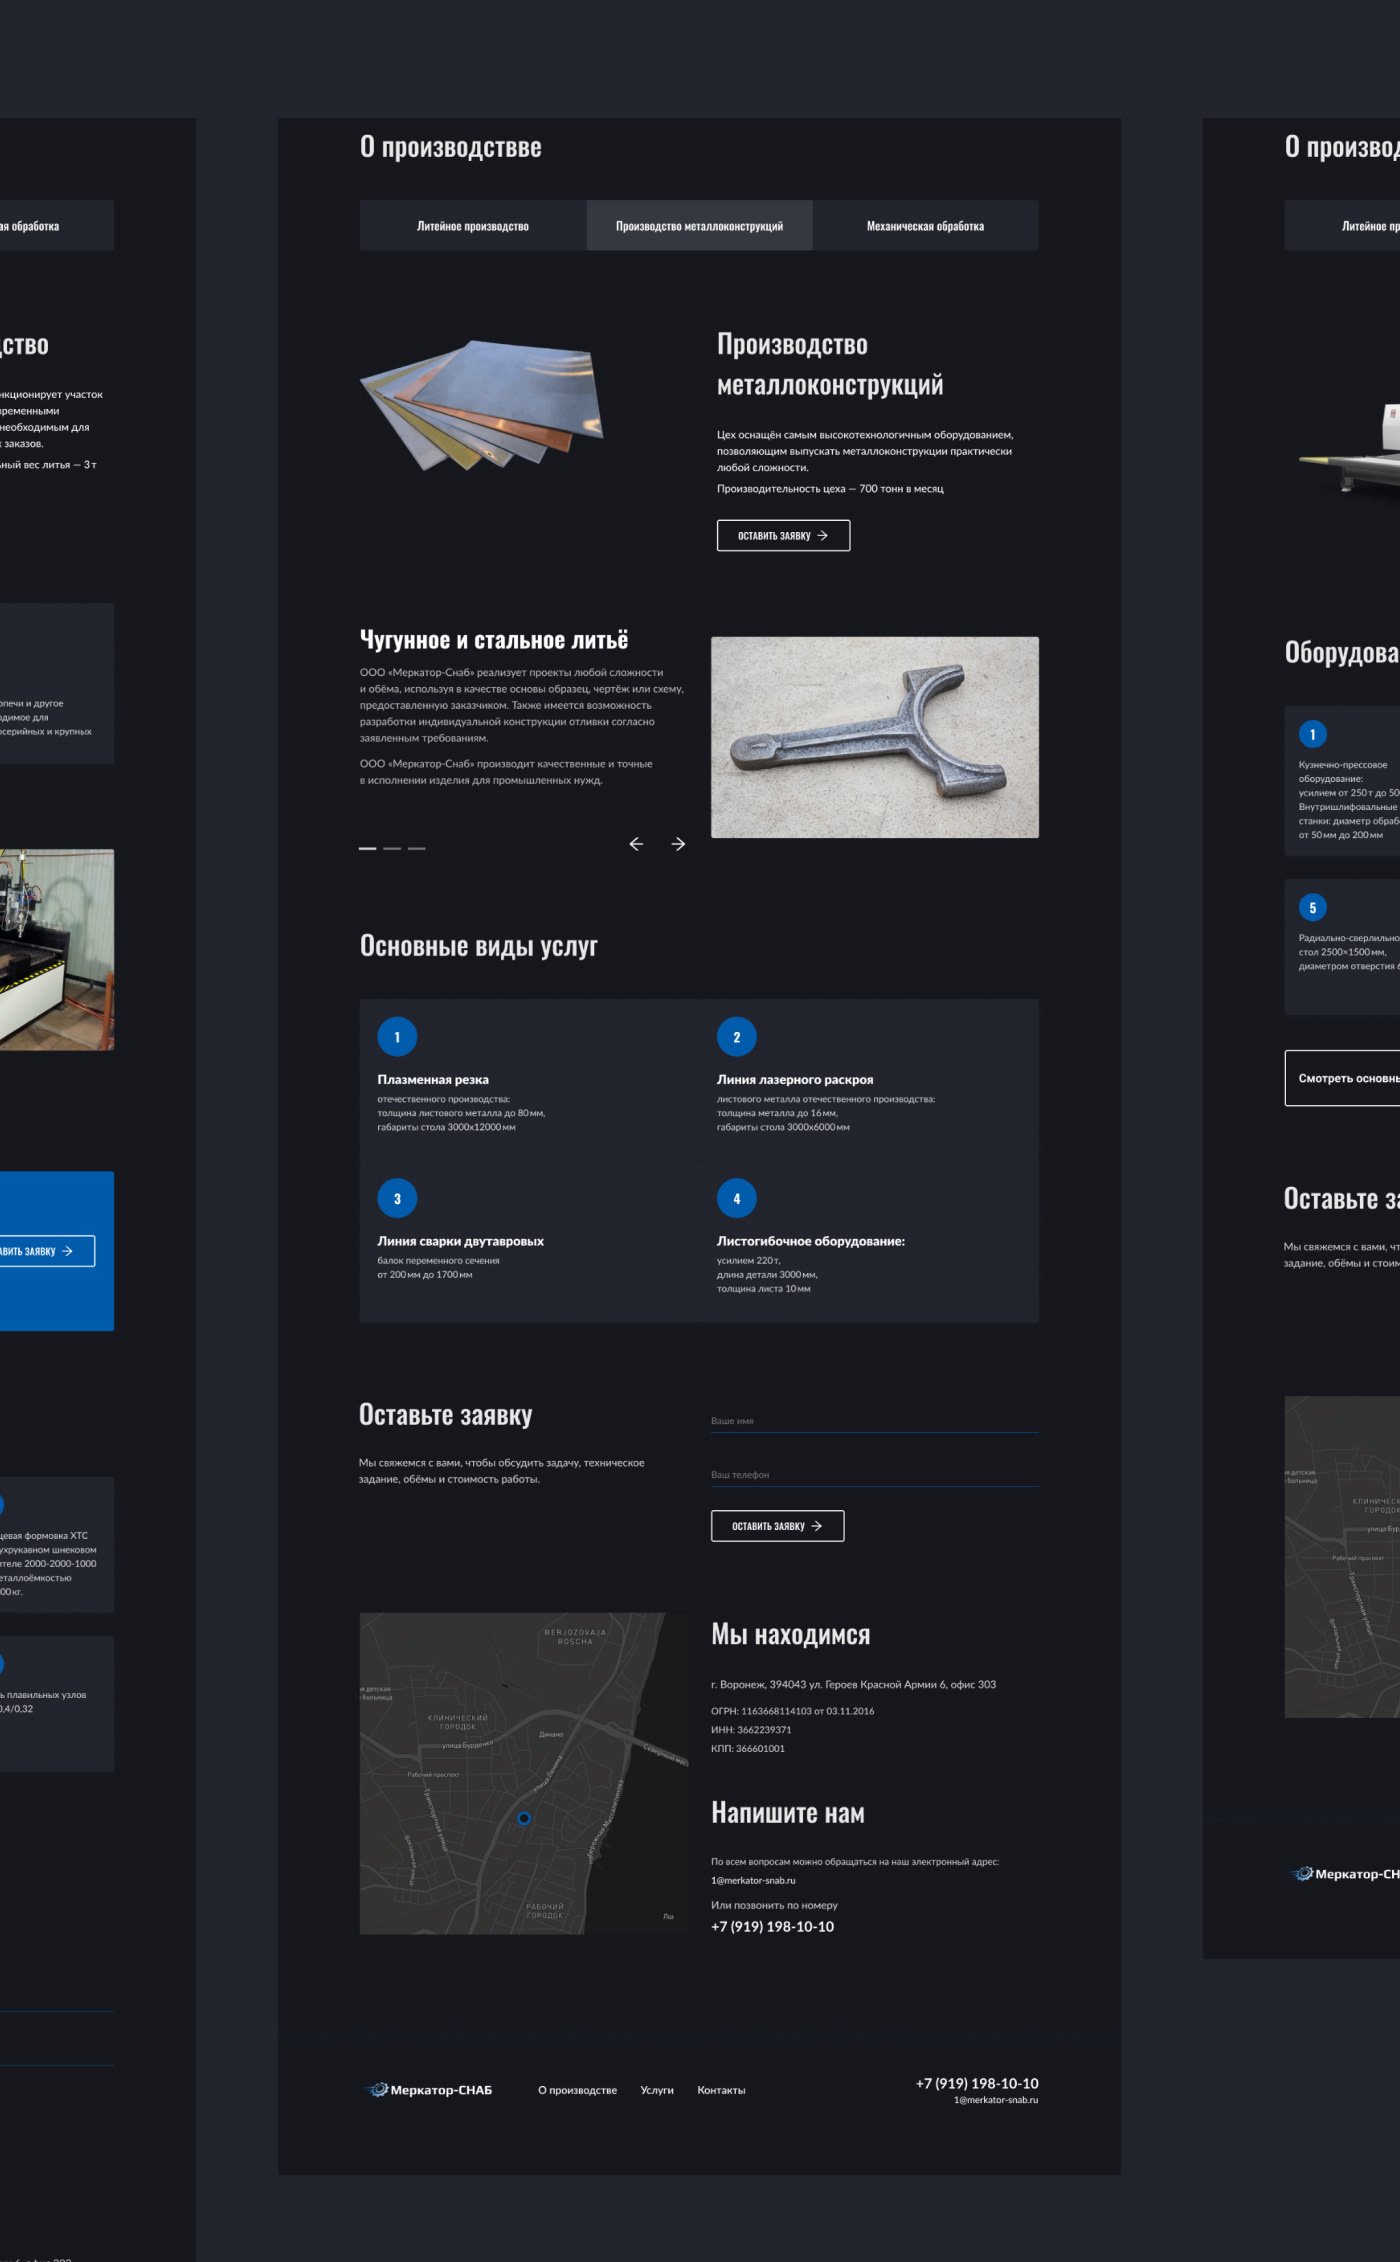Open the partly visible Литейное tab in right page
This screenshot has height=2262, width=1400.
click(1342, 226)
